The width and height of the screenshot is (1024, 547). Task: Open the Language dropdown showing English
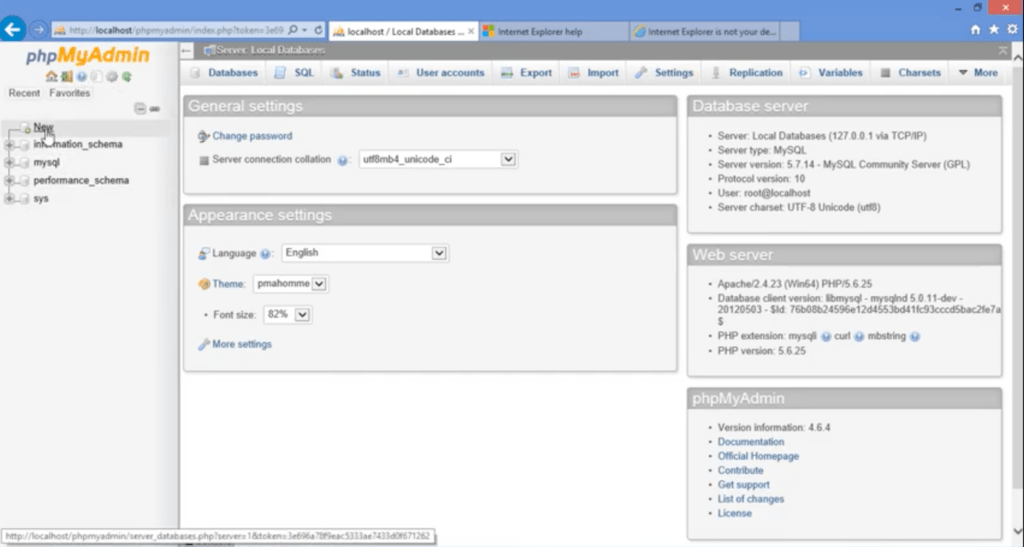pos(438,253)
